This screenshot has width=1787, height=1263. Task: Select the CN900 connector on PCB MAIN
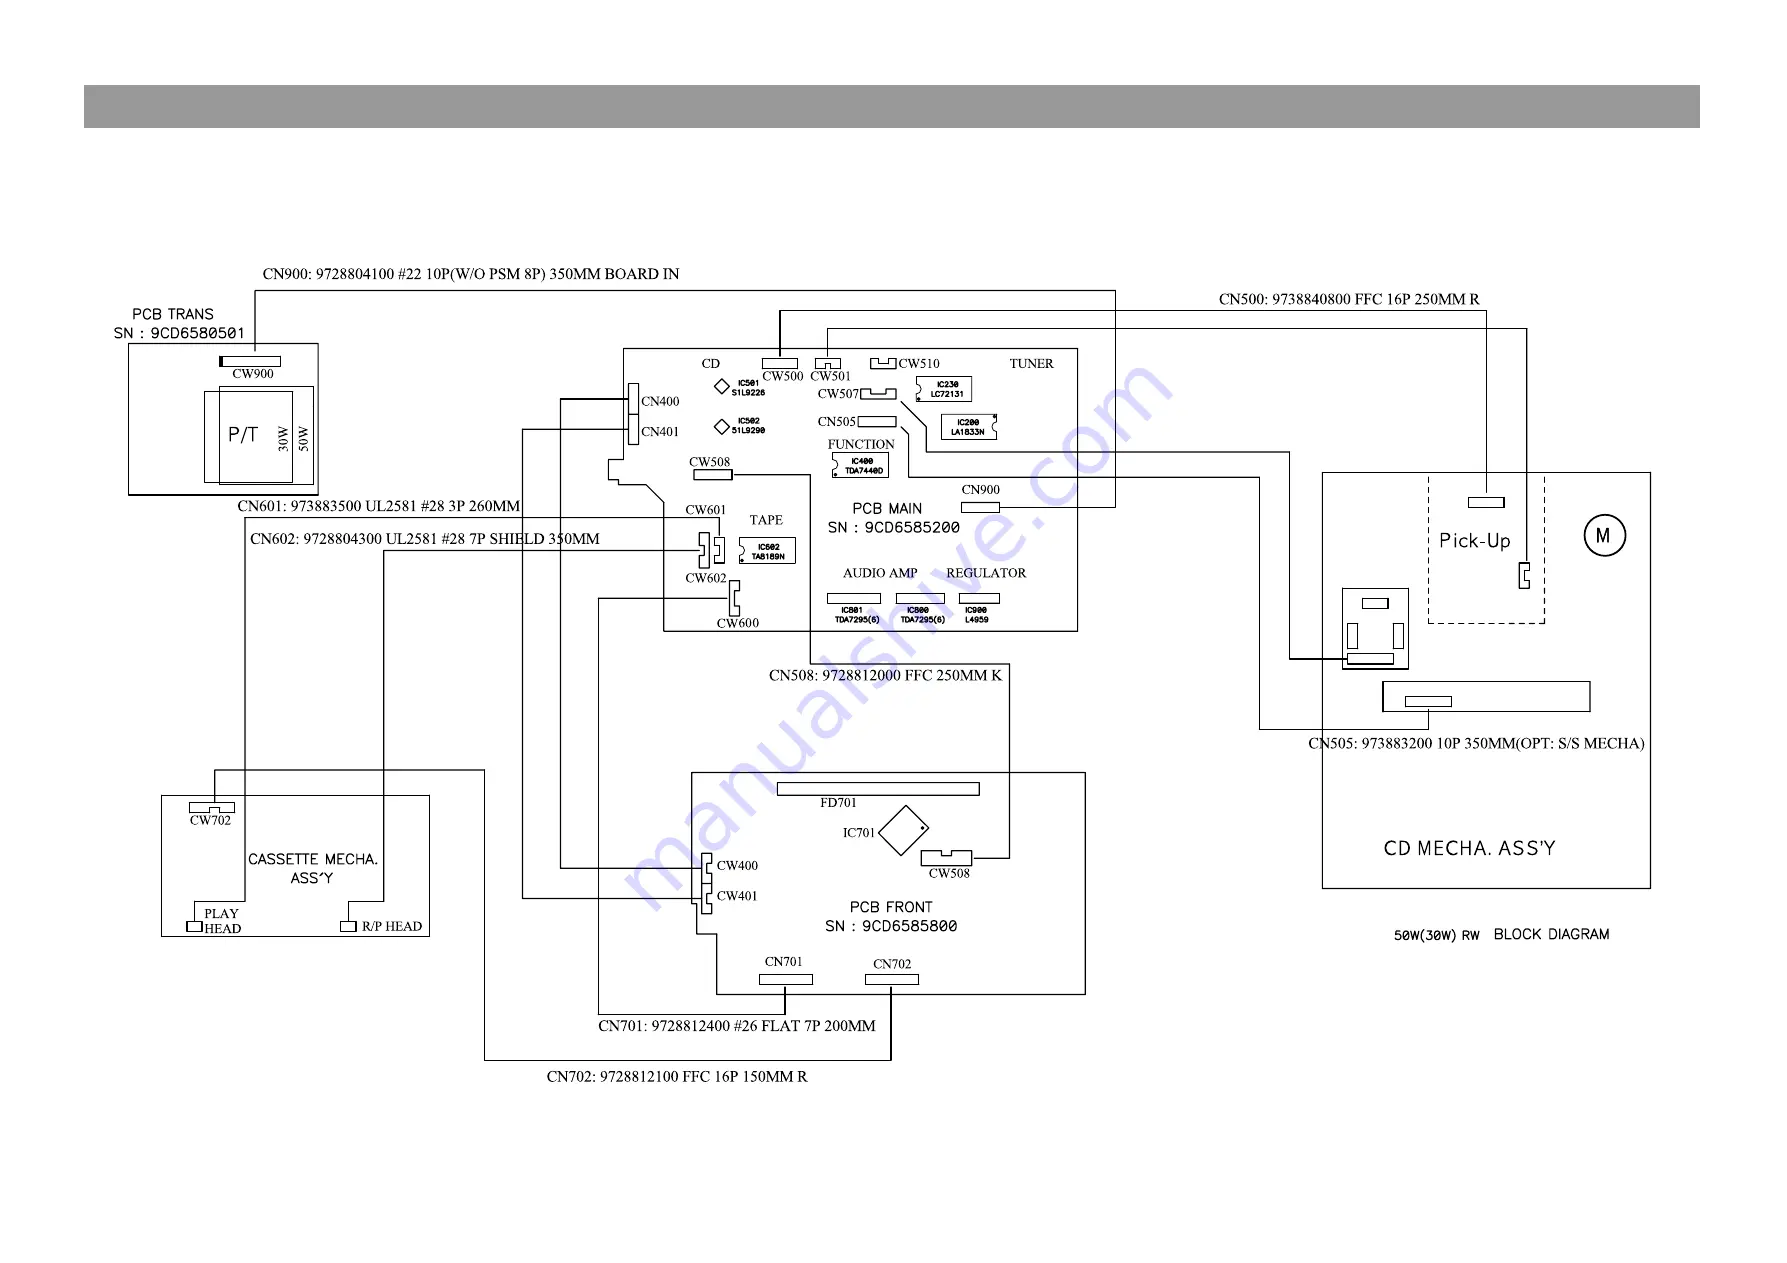pos(980,507)
